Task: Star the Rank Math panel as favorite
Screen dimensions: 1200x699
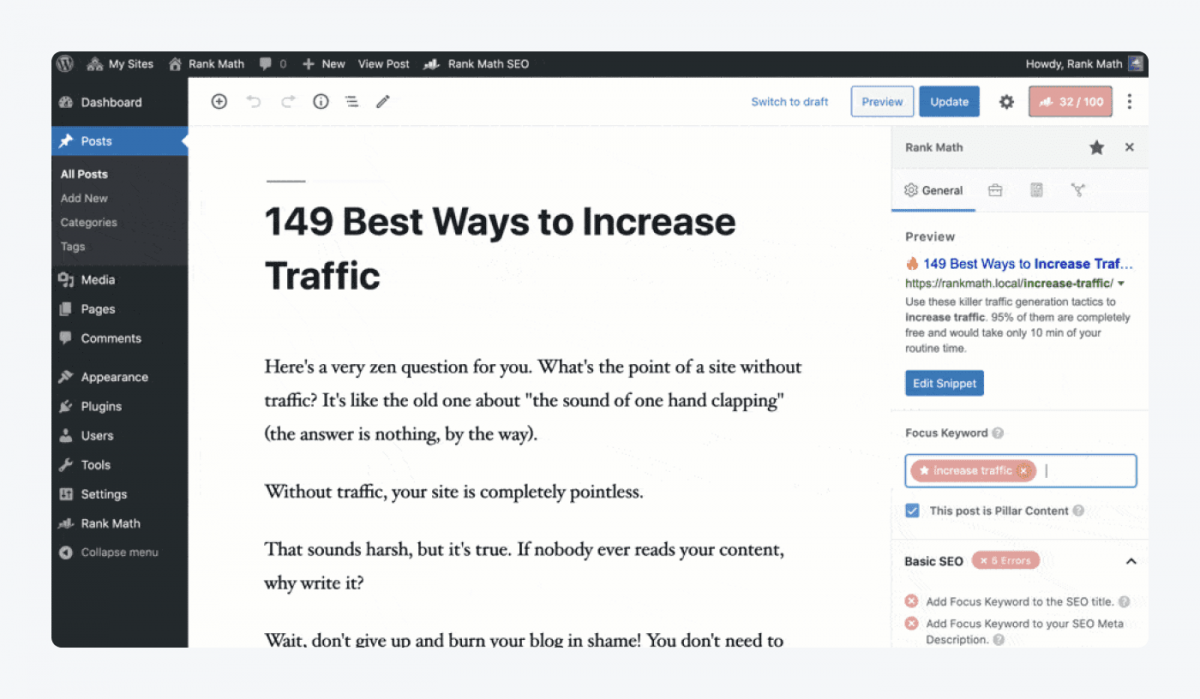Action: 1096,147
